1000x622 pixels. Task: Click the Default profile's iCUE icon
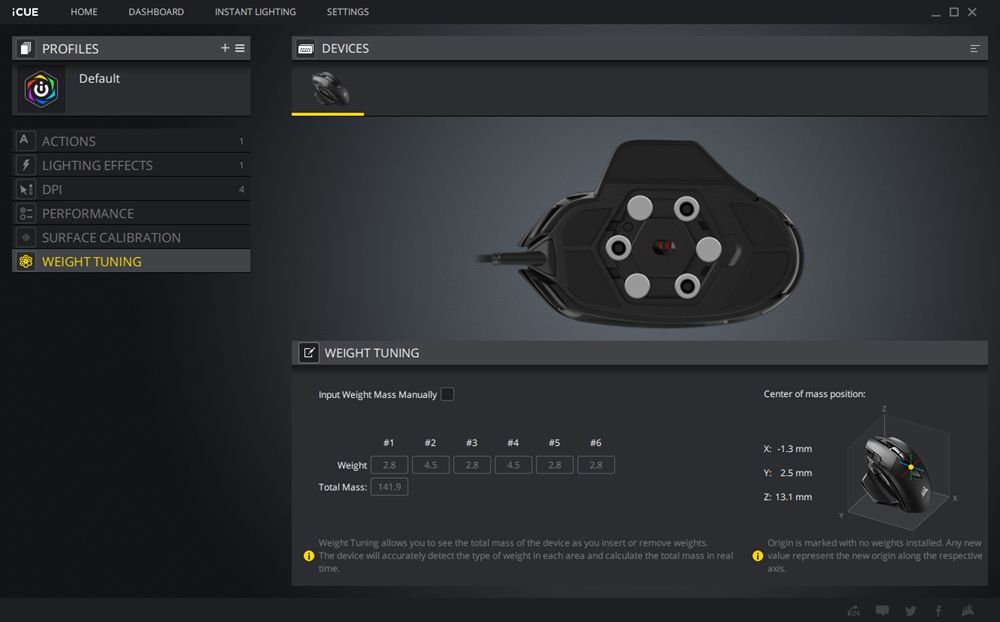[41, 89]
